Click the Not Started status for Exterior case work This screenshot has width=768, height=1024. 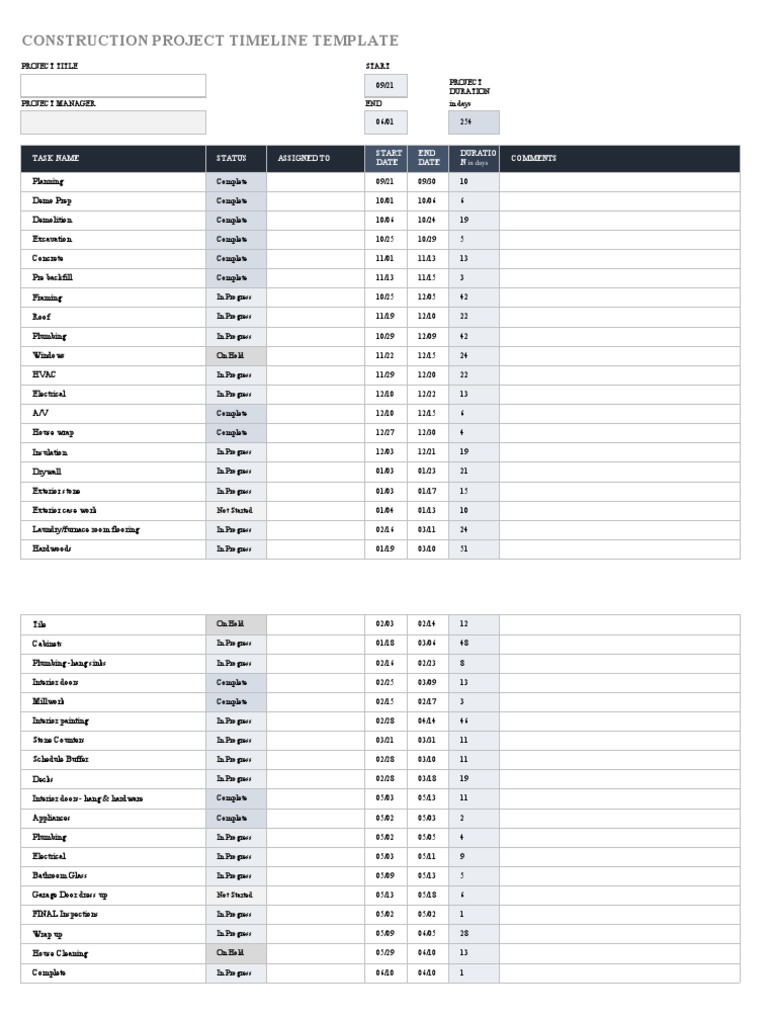[x=236, y=510]
